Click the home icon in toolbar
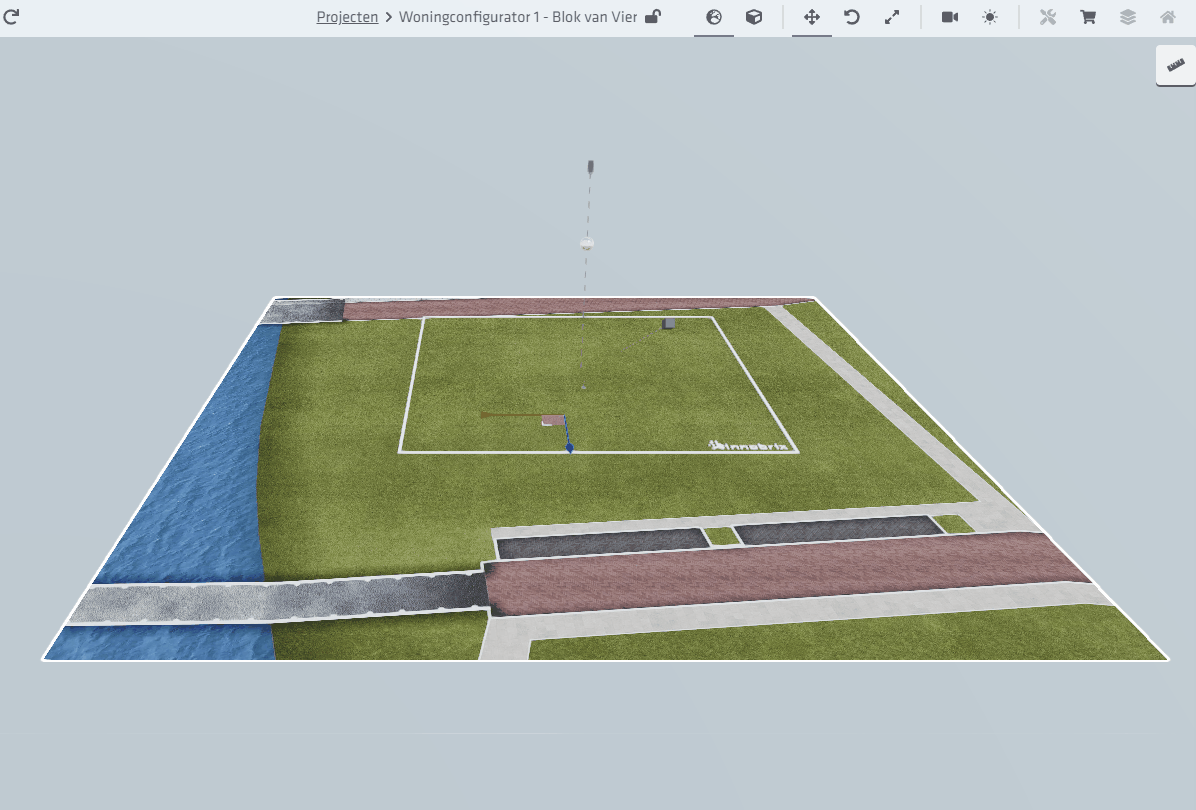 pyautogui.click(x=1168, y=17)
